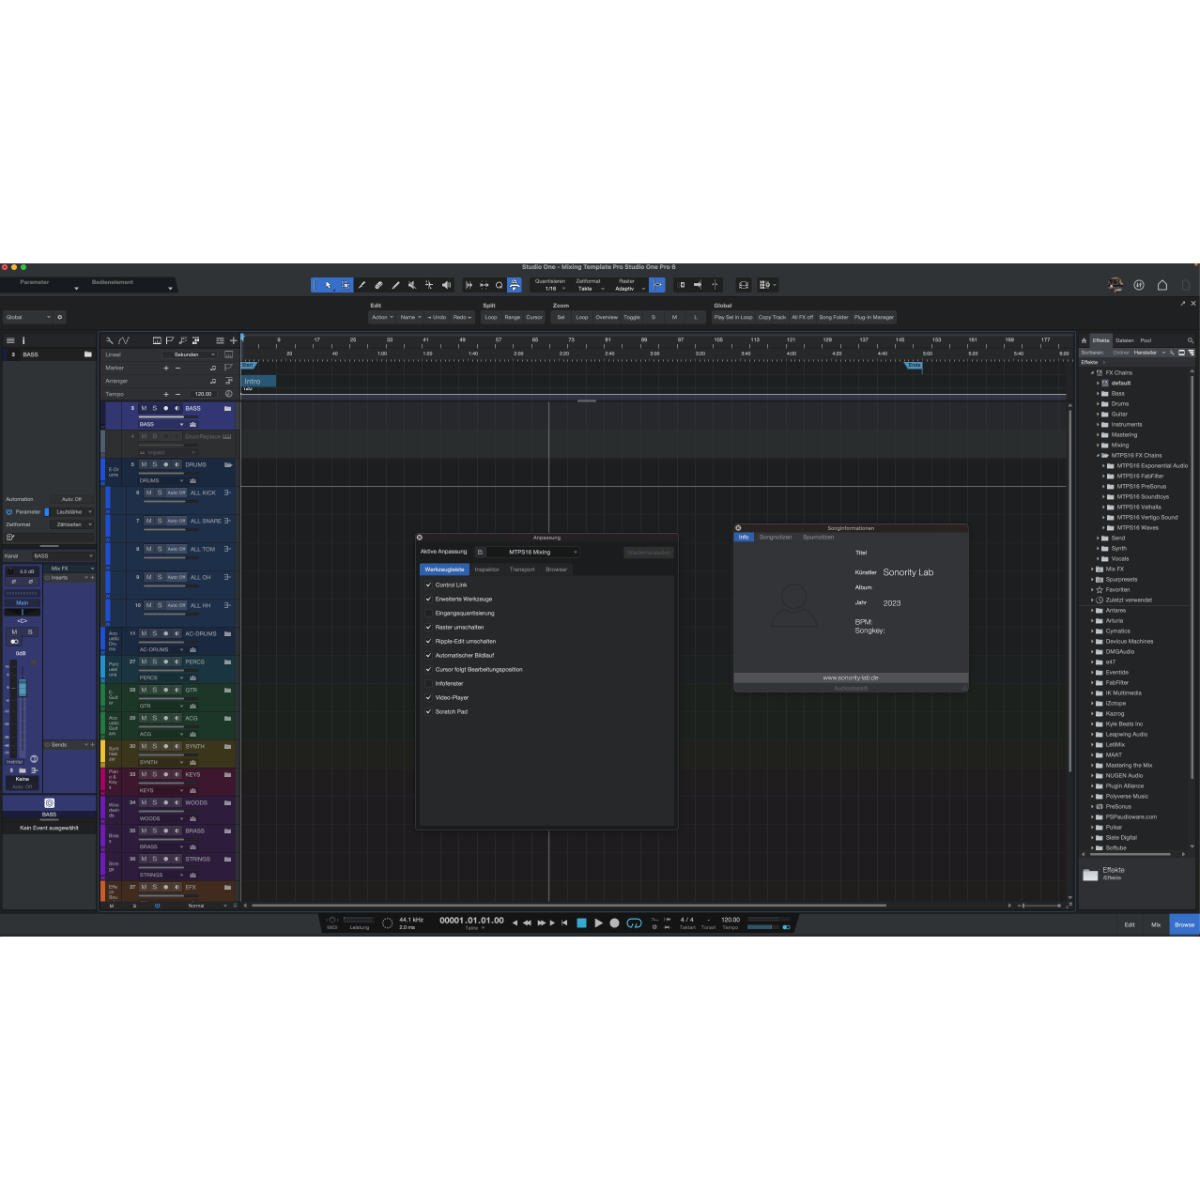Click the bus icon on ALL KICK track
The width and height of the screenshot is (1200, 1200).
pos(228,493)
